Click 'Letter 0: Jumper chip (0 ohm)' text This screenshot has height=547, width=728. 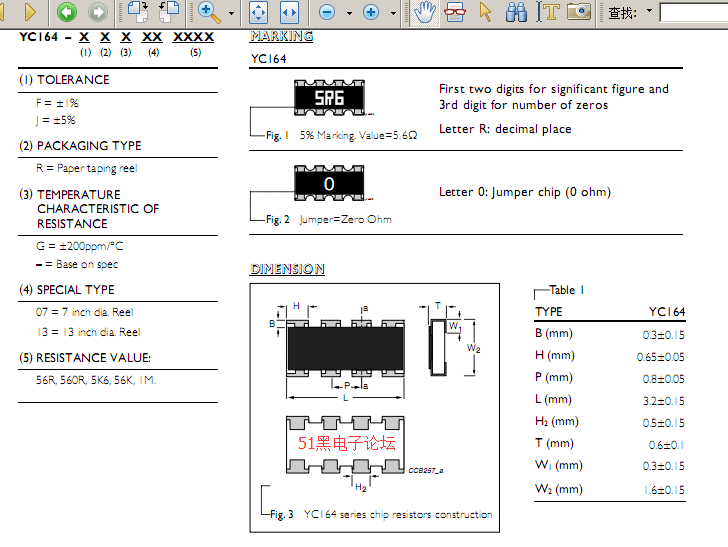pos(525,192)
